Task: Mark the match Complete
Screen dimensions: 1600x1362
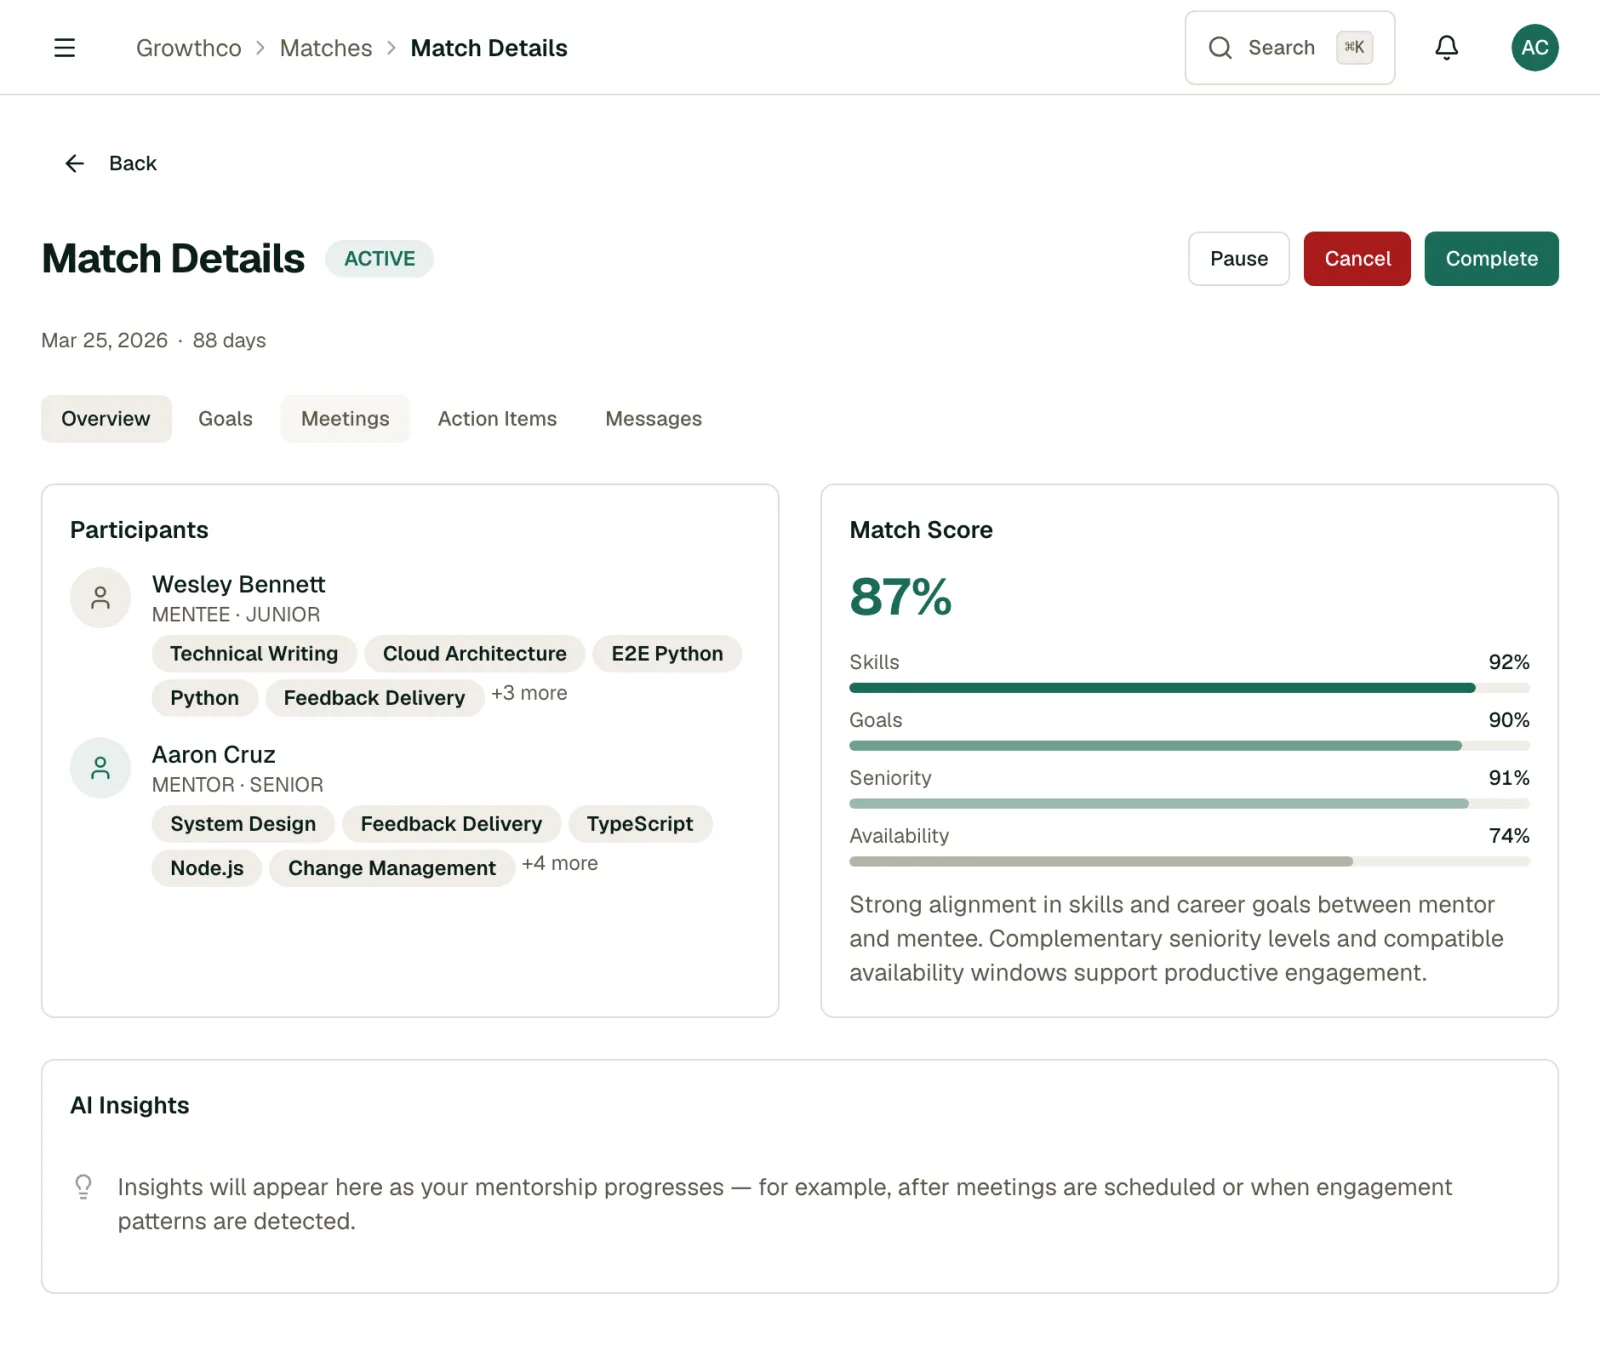Action: coord(1491,259)
